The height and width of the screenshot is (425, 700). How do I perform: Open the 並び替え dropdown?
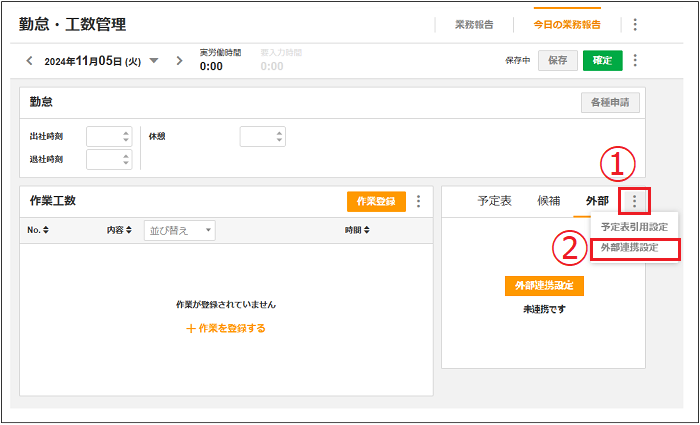click(x=179, y=230)
